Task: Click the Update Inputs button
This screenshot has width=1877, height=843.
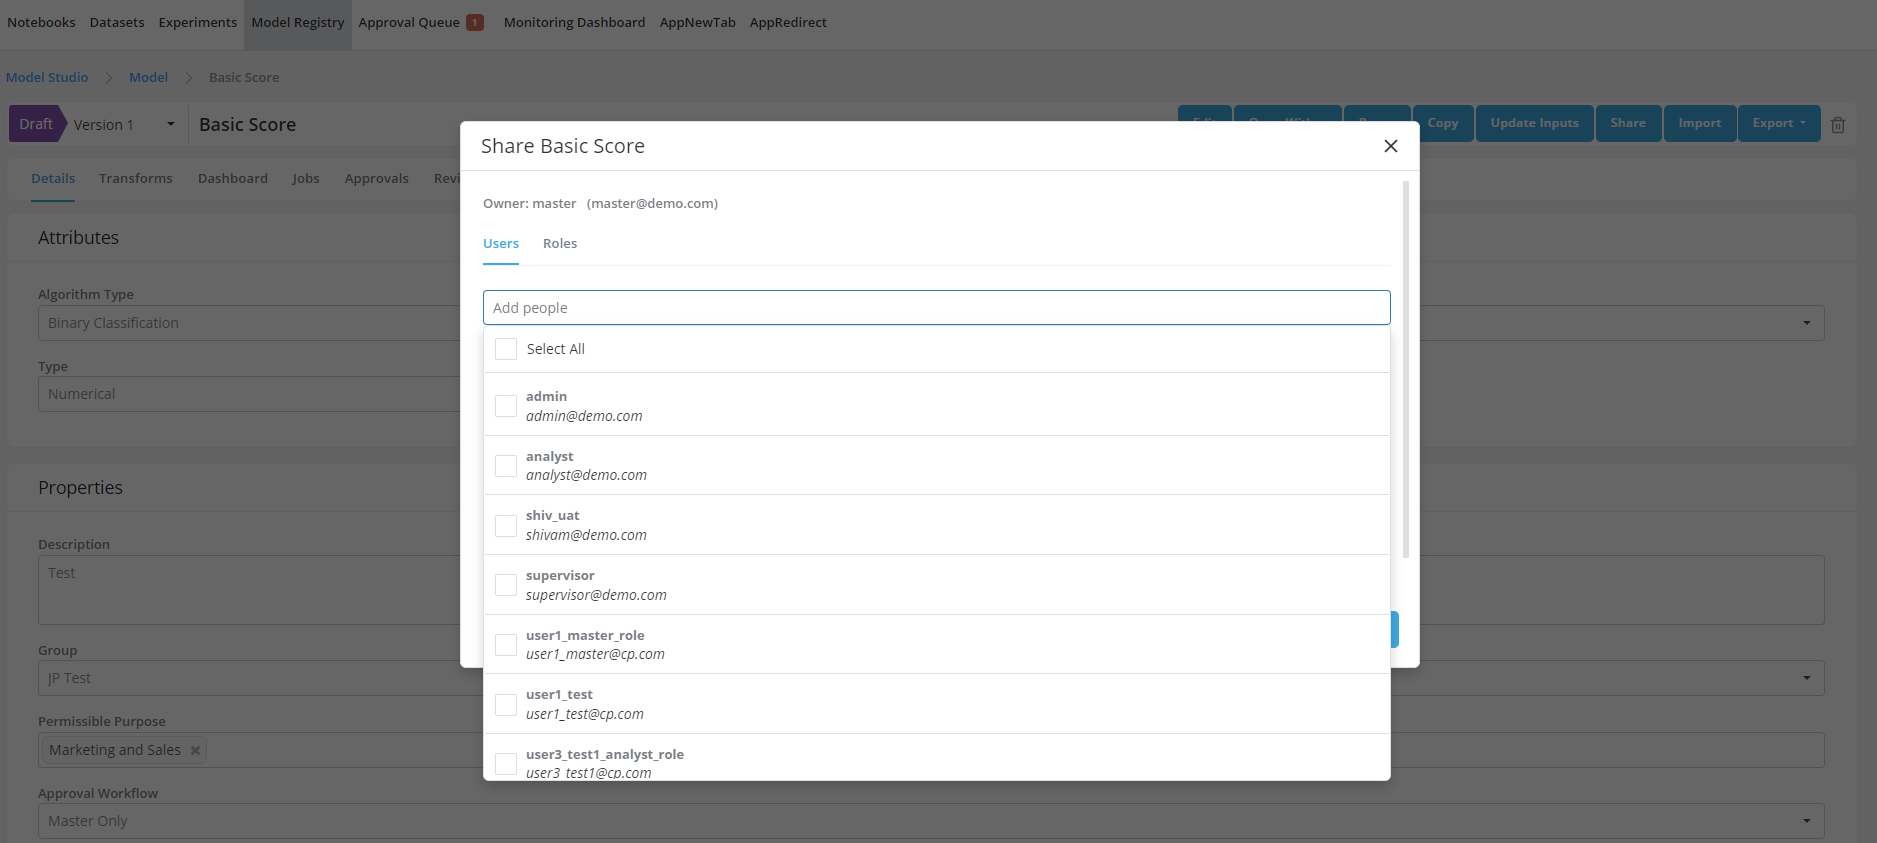Action: tap(1534, 123)
